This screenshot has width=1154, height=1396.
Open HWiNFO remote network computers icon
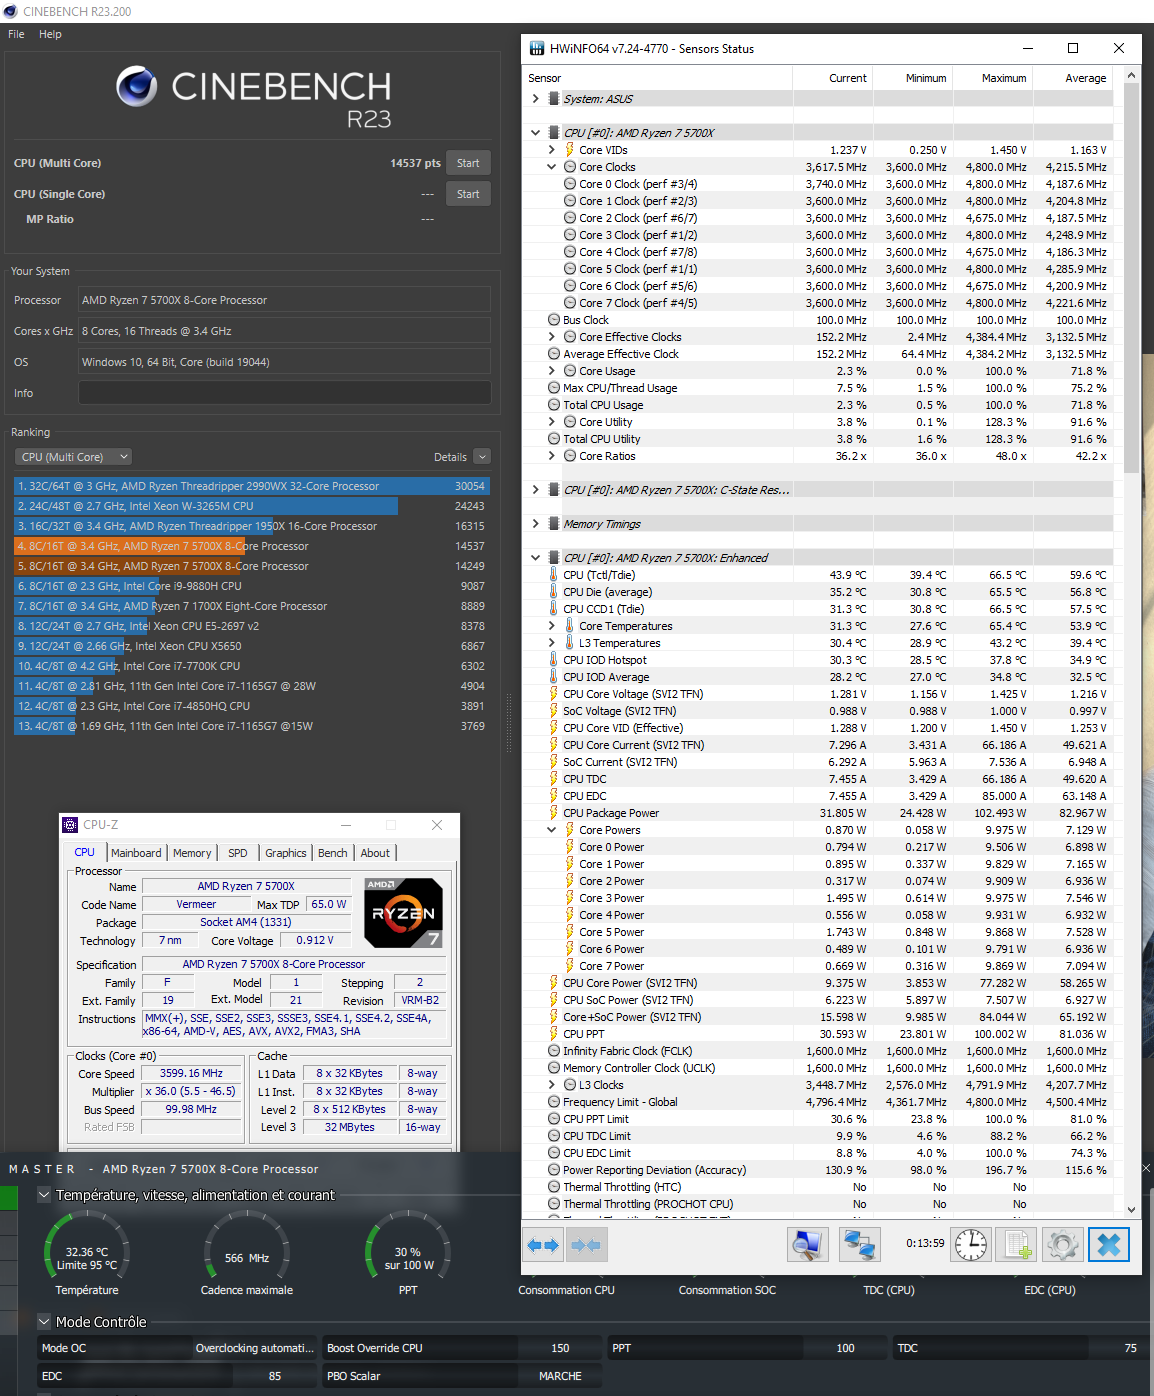pyautogui.click(x=859, y=1245)
